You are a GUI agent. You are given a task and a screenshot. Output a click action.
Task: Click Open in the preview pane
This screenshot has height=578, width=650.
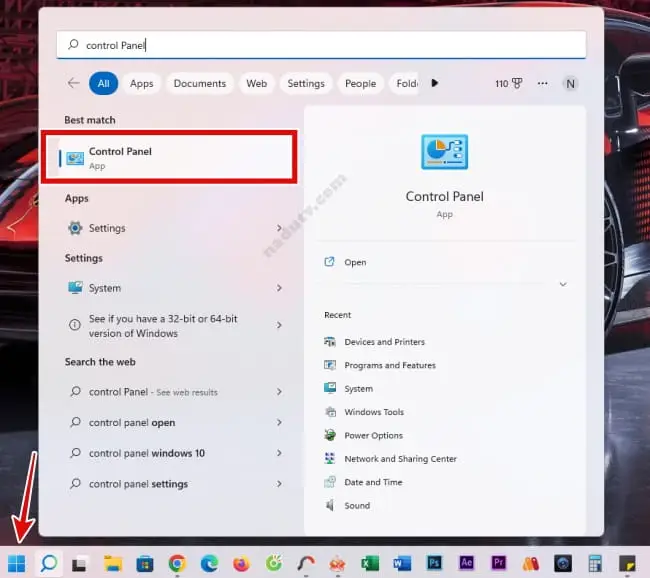coord(355,262)
